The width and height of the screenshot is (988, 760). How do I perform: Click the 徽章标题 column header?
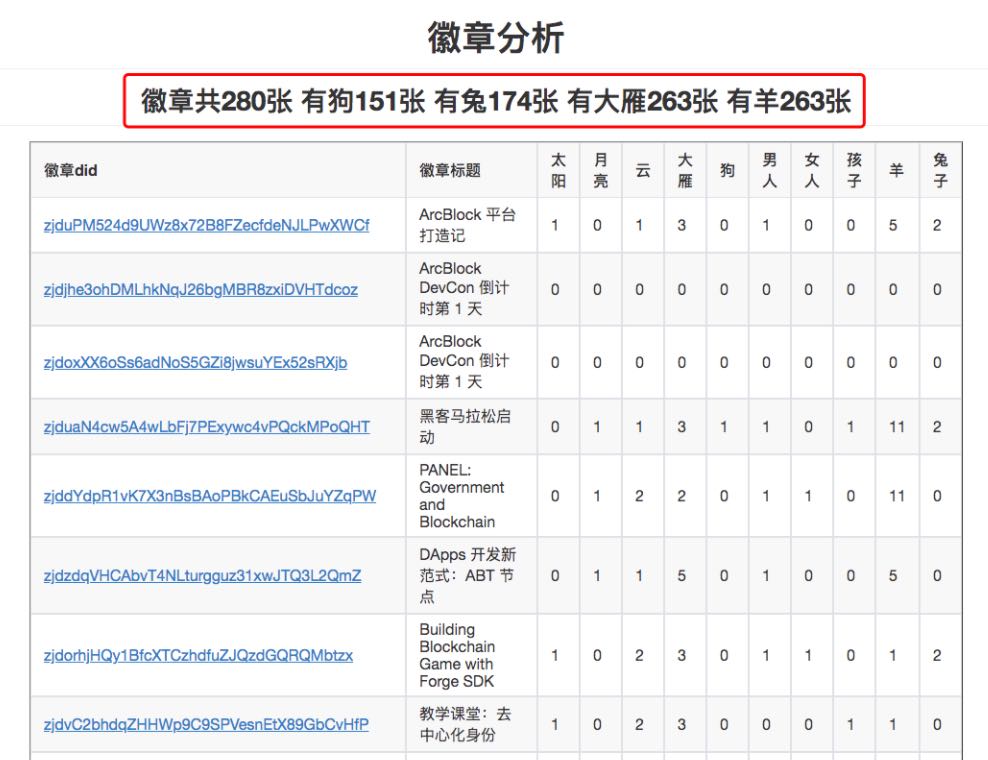point(450,170)
